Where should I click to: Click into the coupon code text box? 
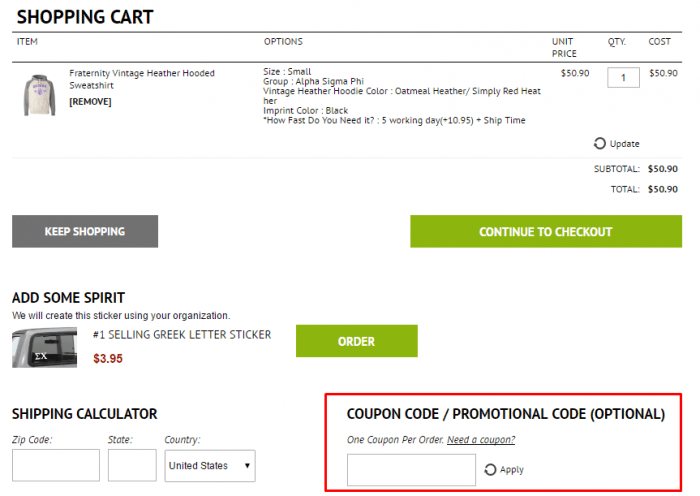(x=411, y=470)
